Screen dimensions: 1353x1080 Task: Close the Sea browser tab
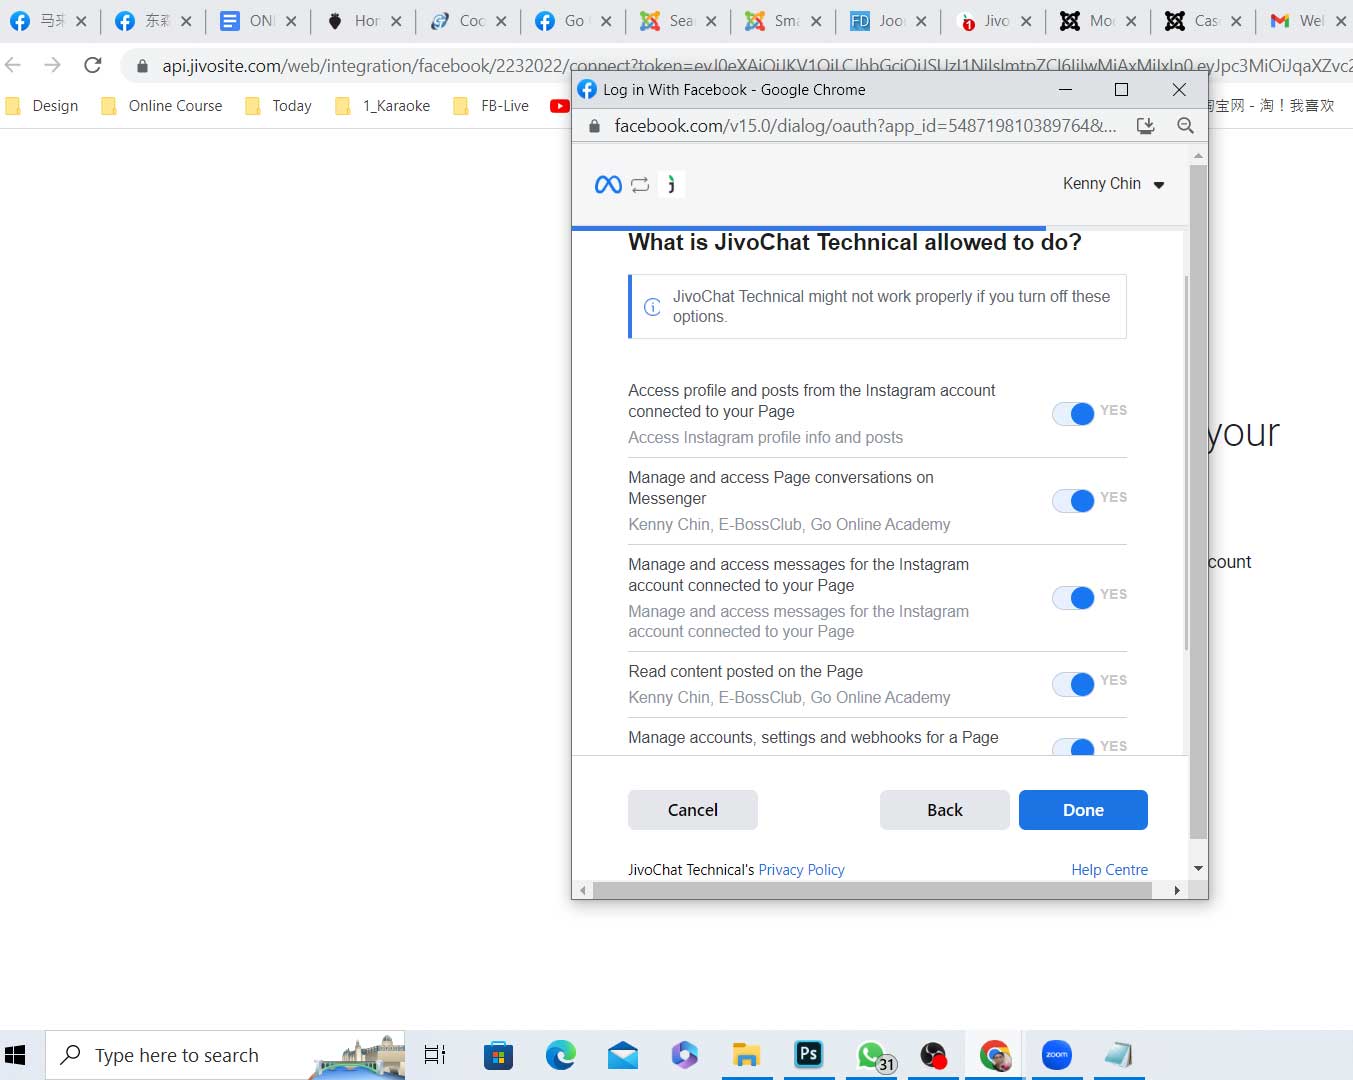pyautogui.click(x=711, y=21)
